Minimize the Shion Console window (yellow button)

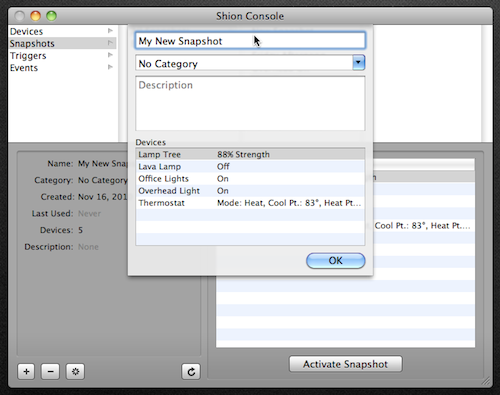click(x=35, y=16)
